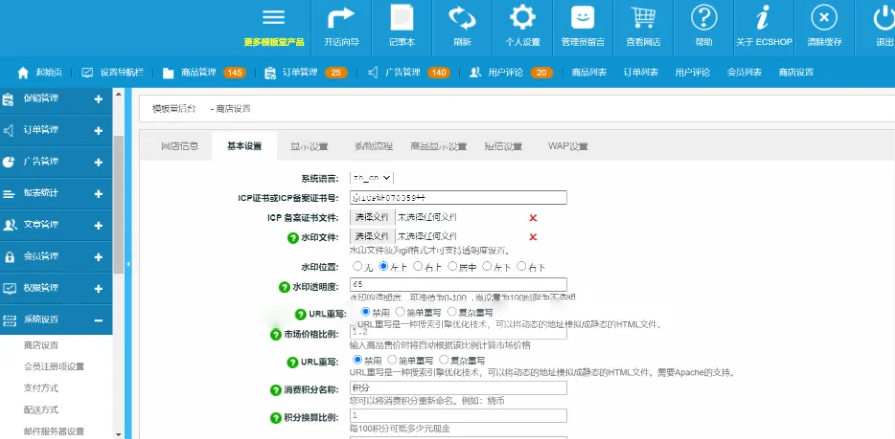Open 会员列表 in the navigation bar
Viewport: 895px width, 439px height.
(744, 73)
